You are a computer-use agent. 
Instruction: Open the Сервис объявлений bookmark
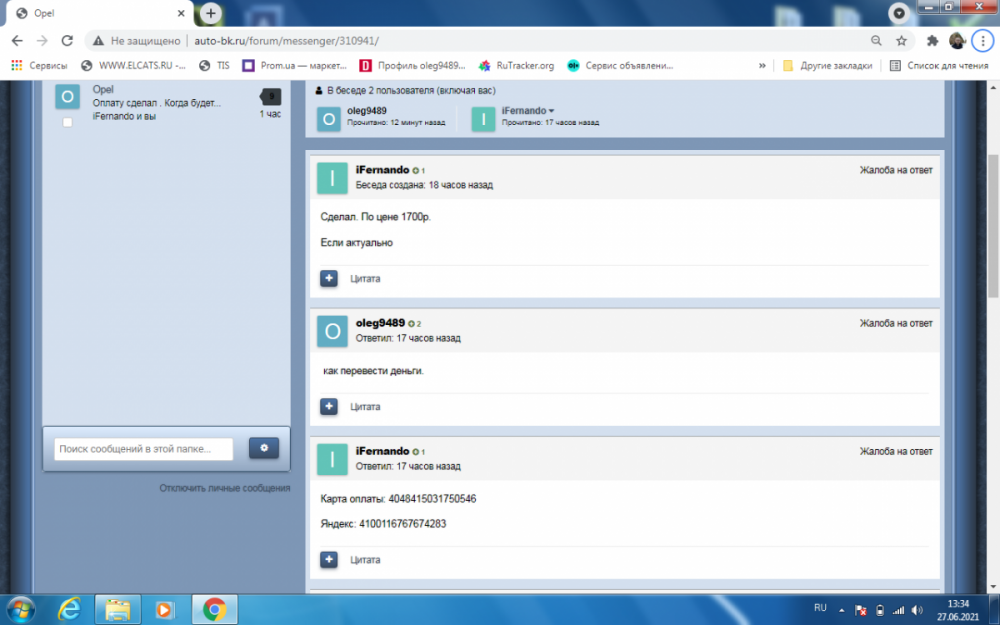tap(621, 65)
